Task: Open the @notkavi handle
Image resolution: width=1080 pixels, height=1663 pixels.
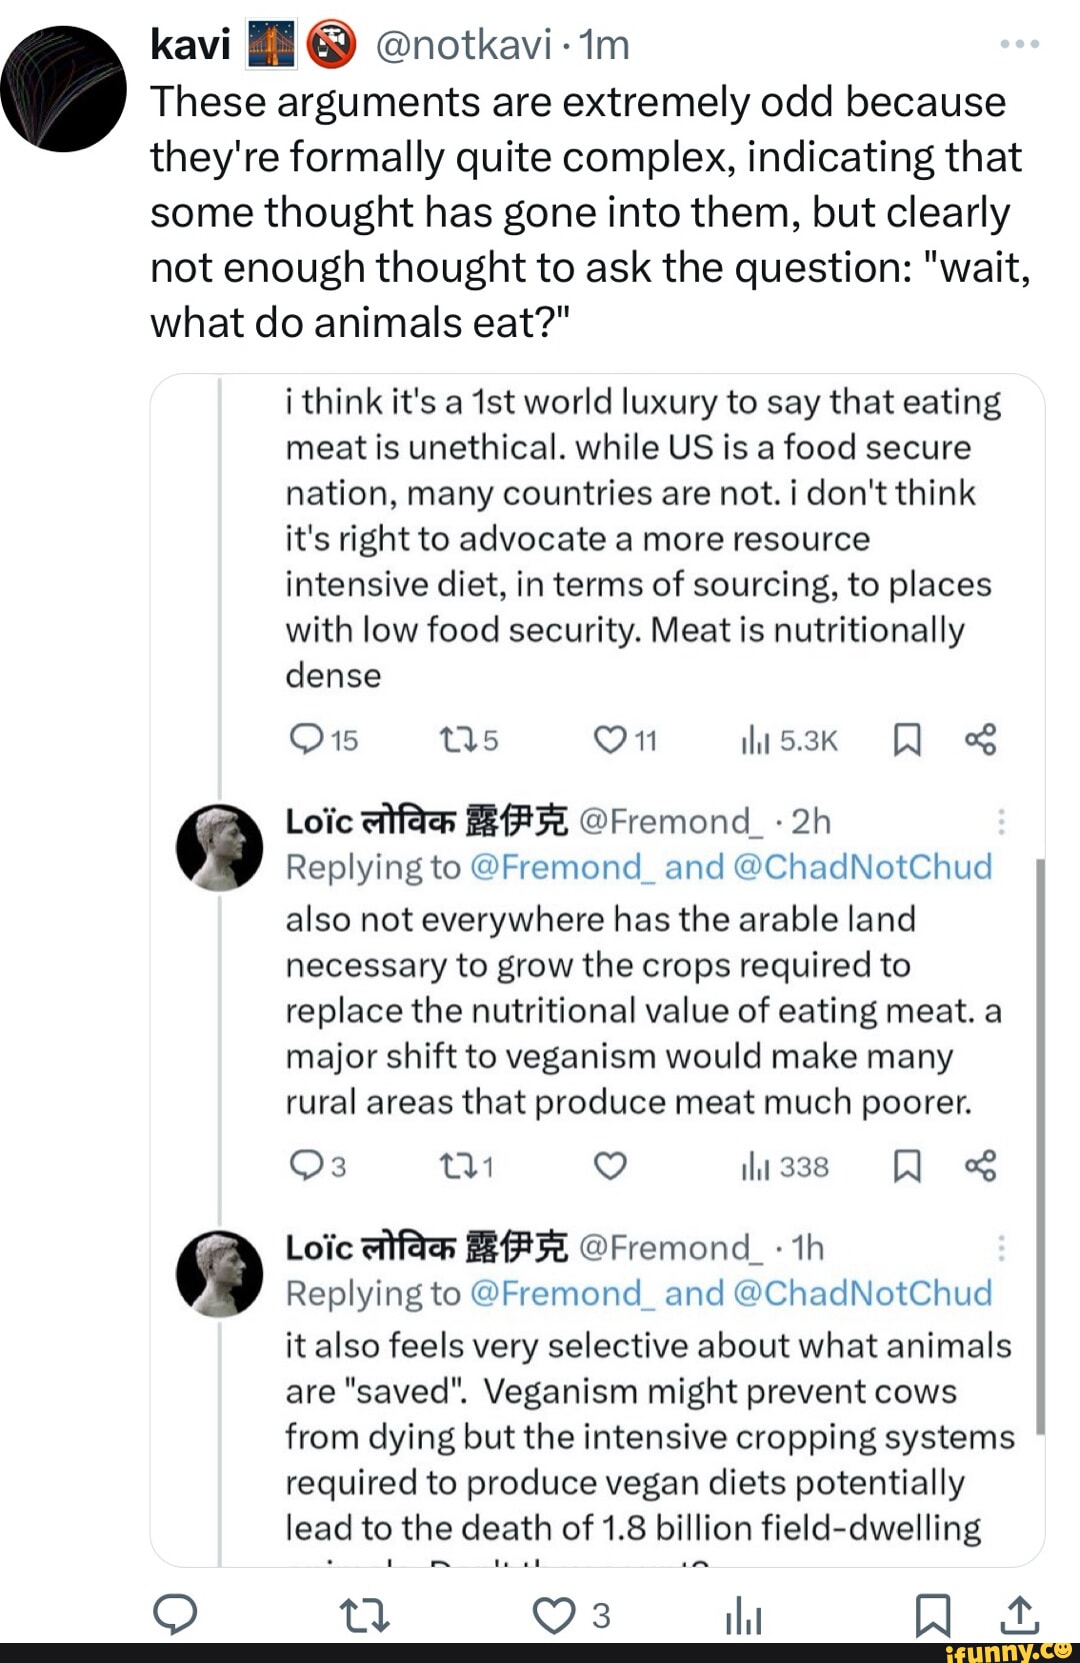Action: (463, 45)
